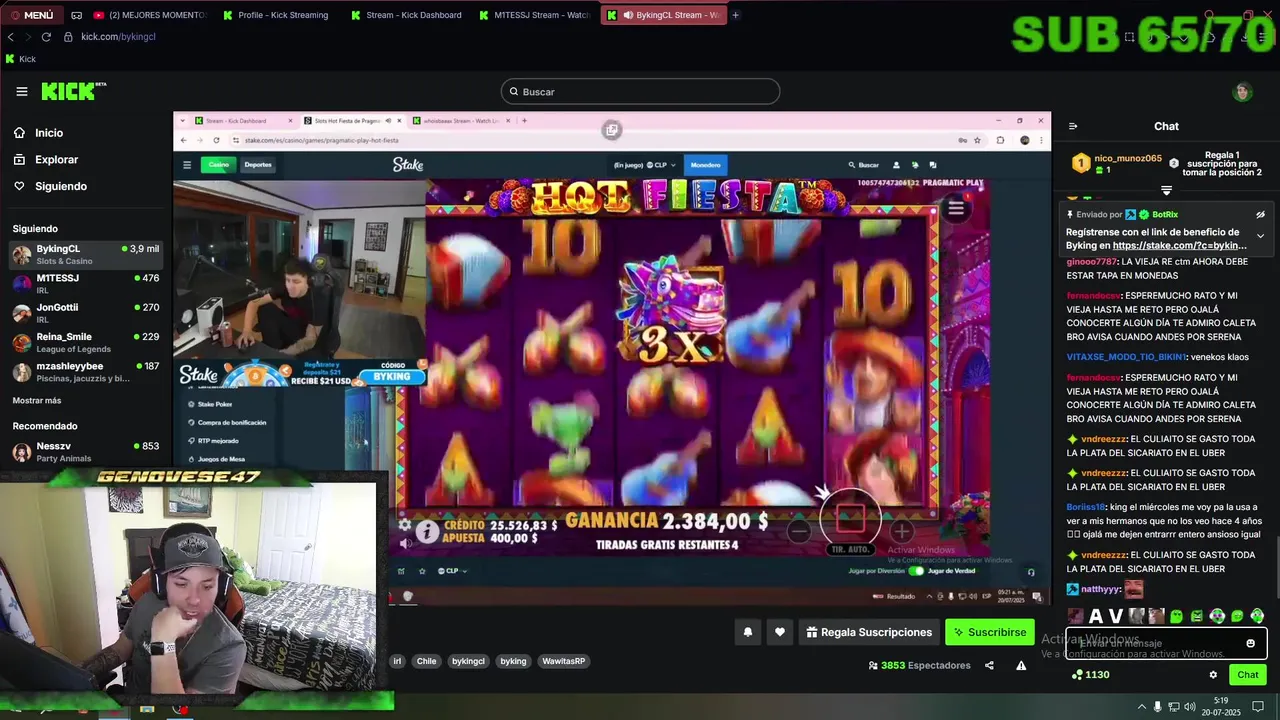Click the bykingcl tag
The image size is (1280, 720).
pyautogui.click(x=468, y=661)
